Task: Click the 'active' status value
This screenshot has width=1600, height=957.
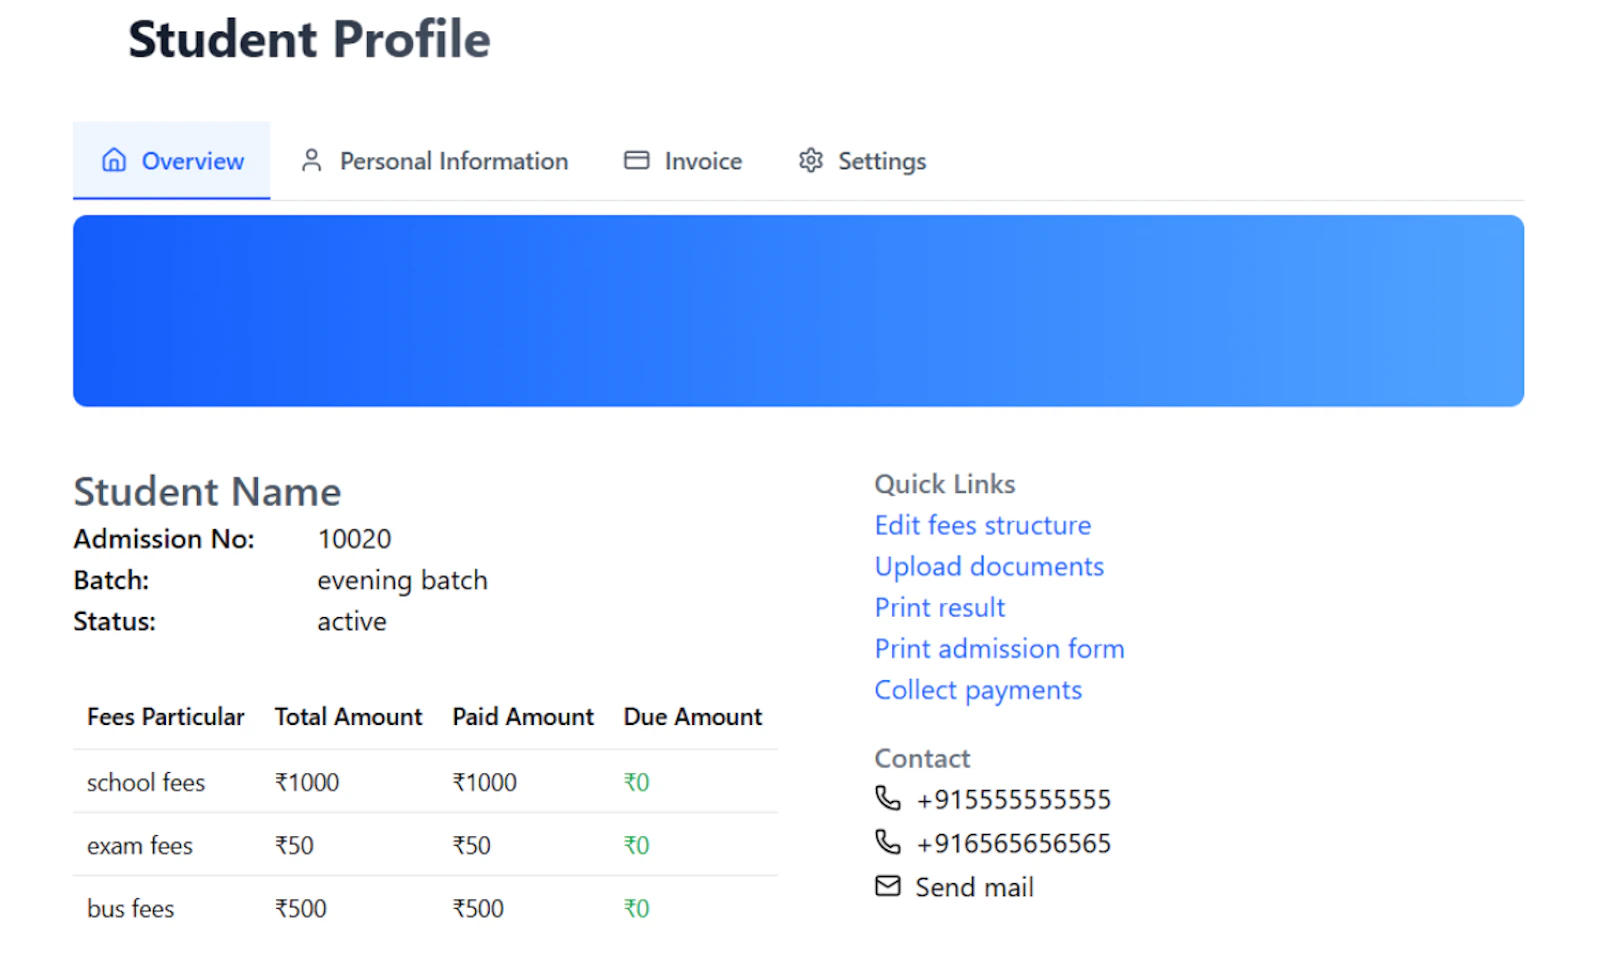Action: [352, 622]
